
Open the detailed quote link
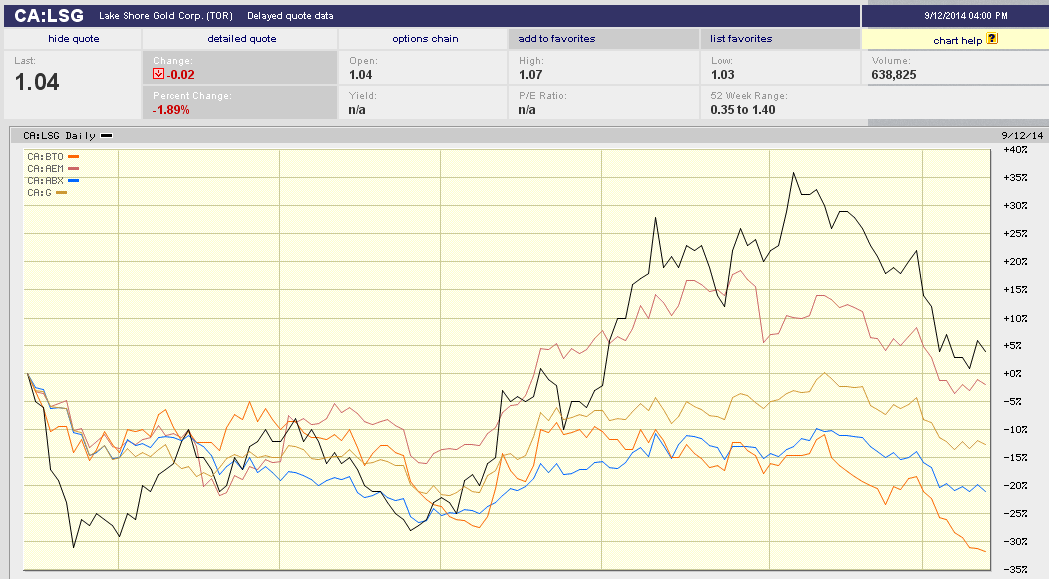(x=242, y=39)
